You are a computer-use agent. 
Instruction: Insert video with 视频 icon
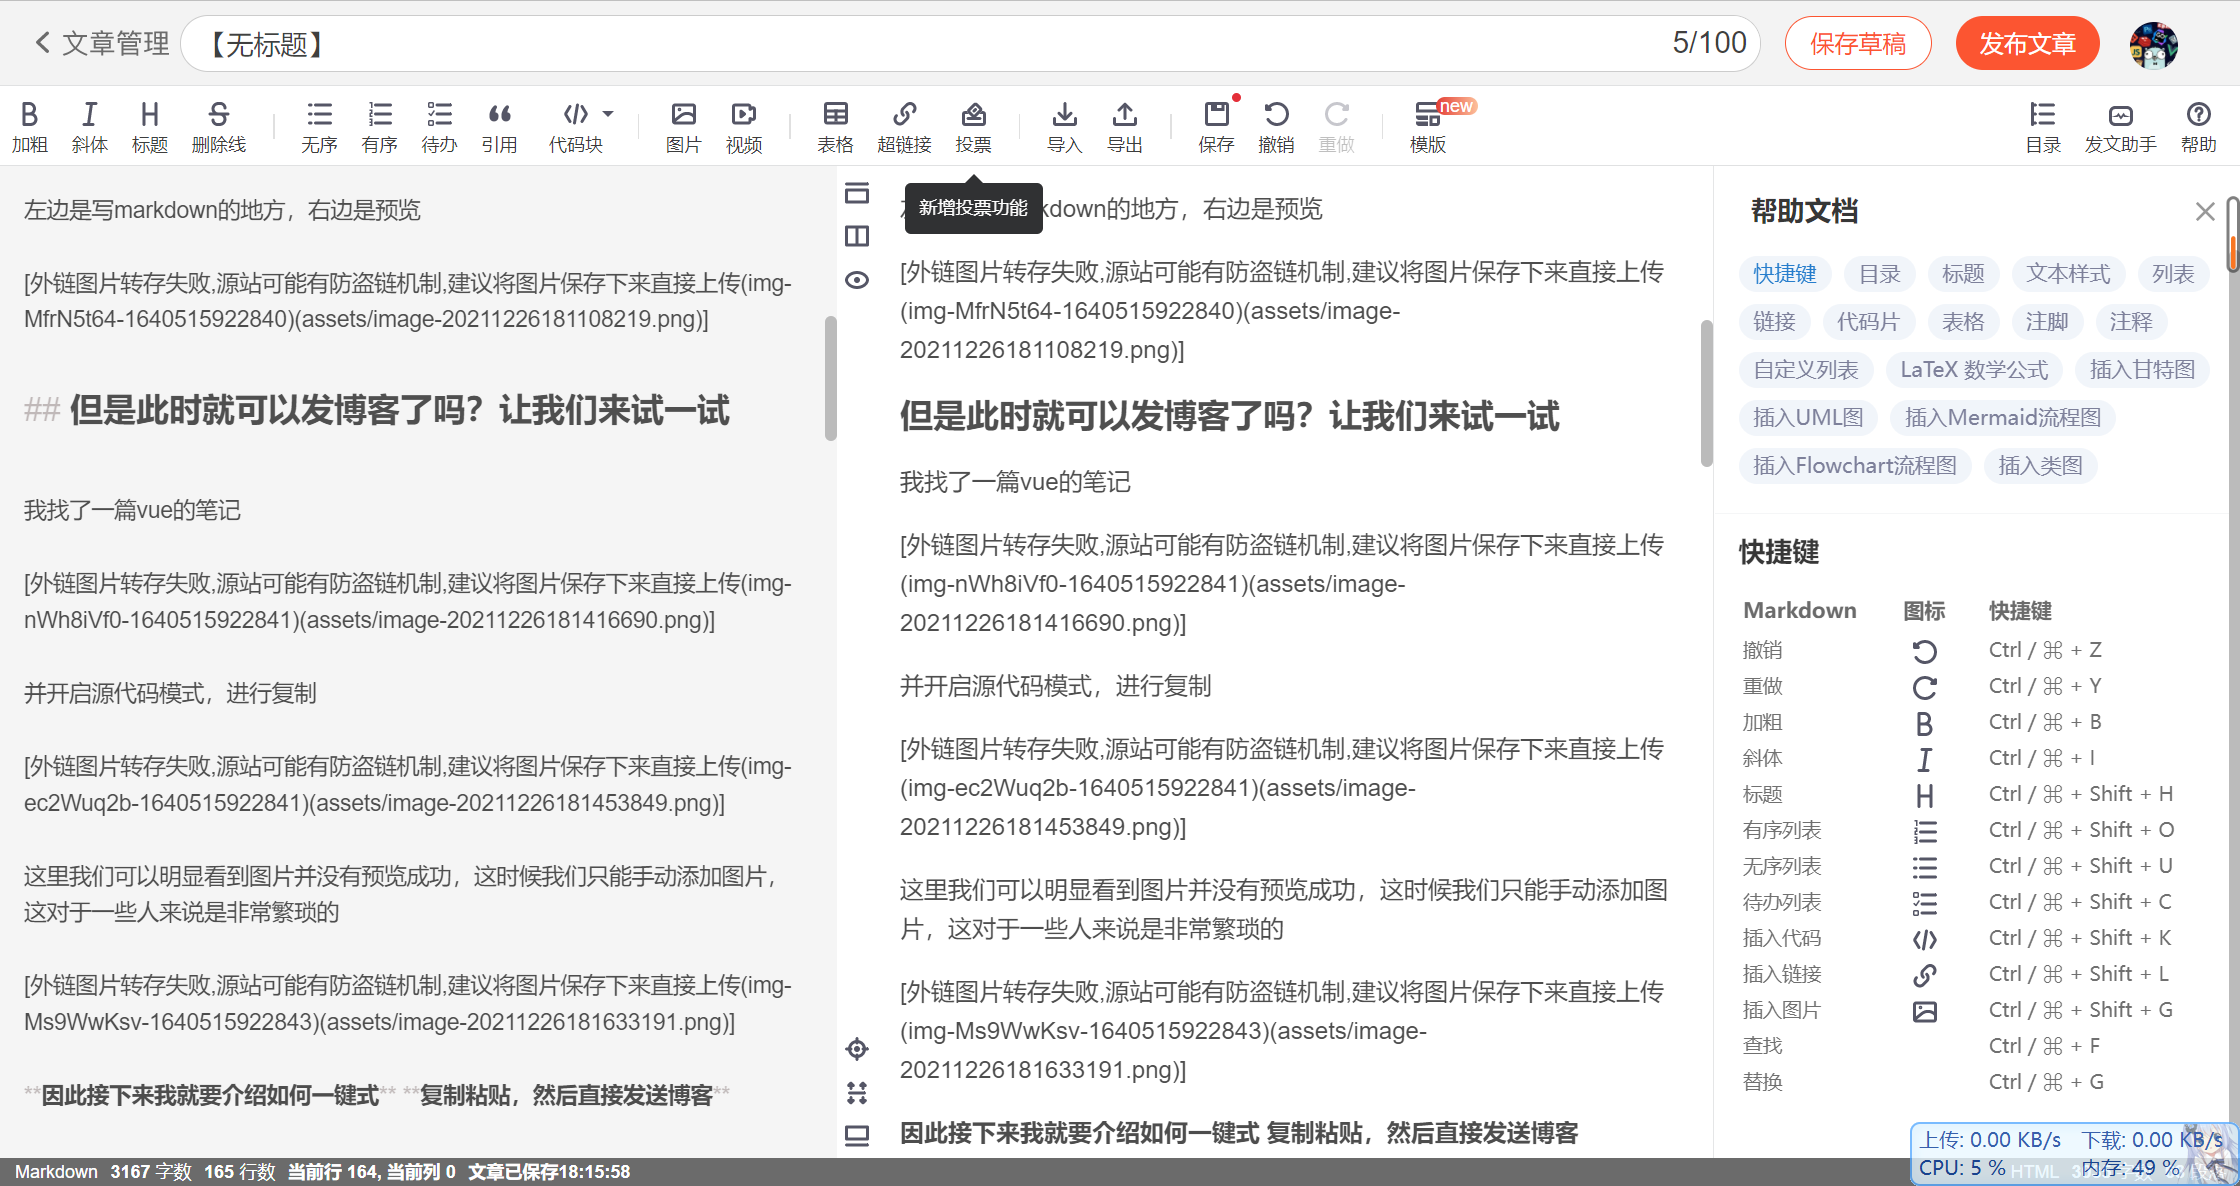tap(744, 127)
